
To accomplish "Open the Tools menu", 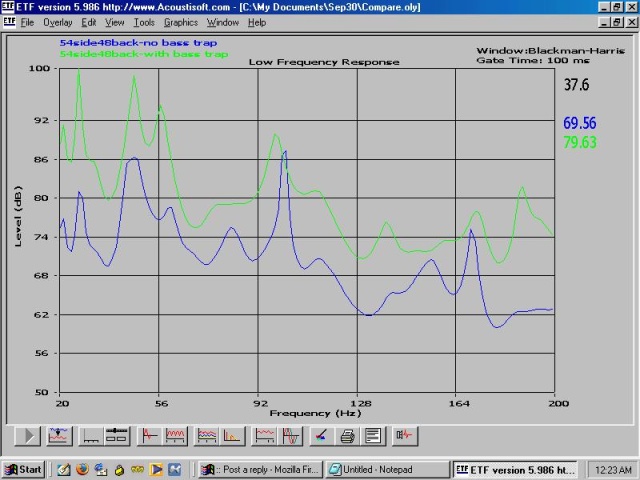I will (x=144, y=22).
